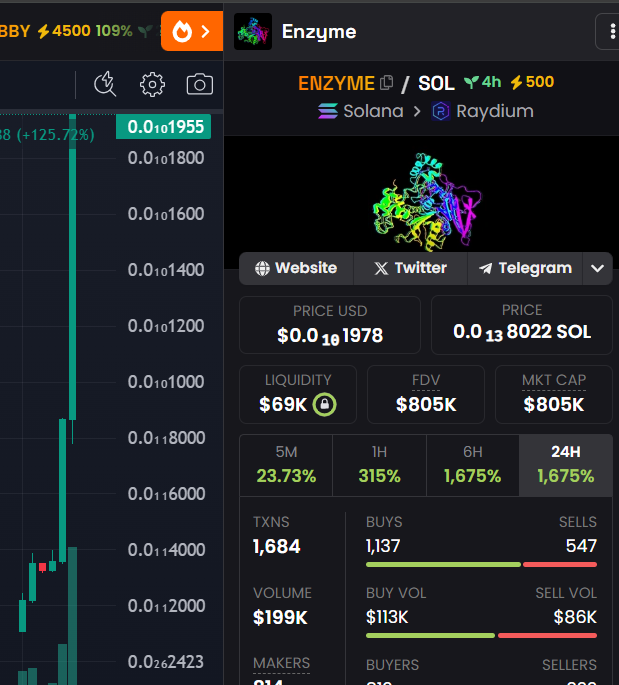The width and height of the screenshot is (619, 685).
Task: Click the Solana chain link
Action: pyautogui.click(x=361, y=111)
